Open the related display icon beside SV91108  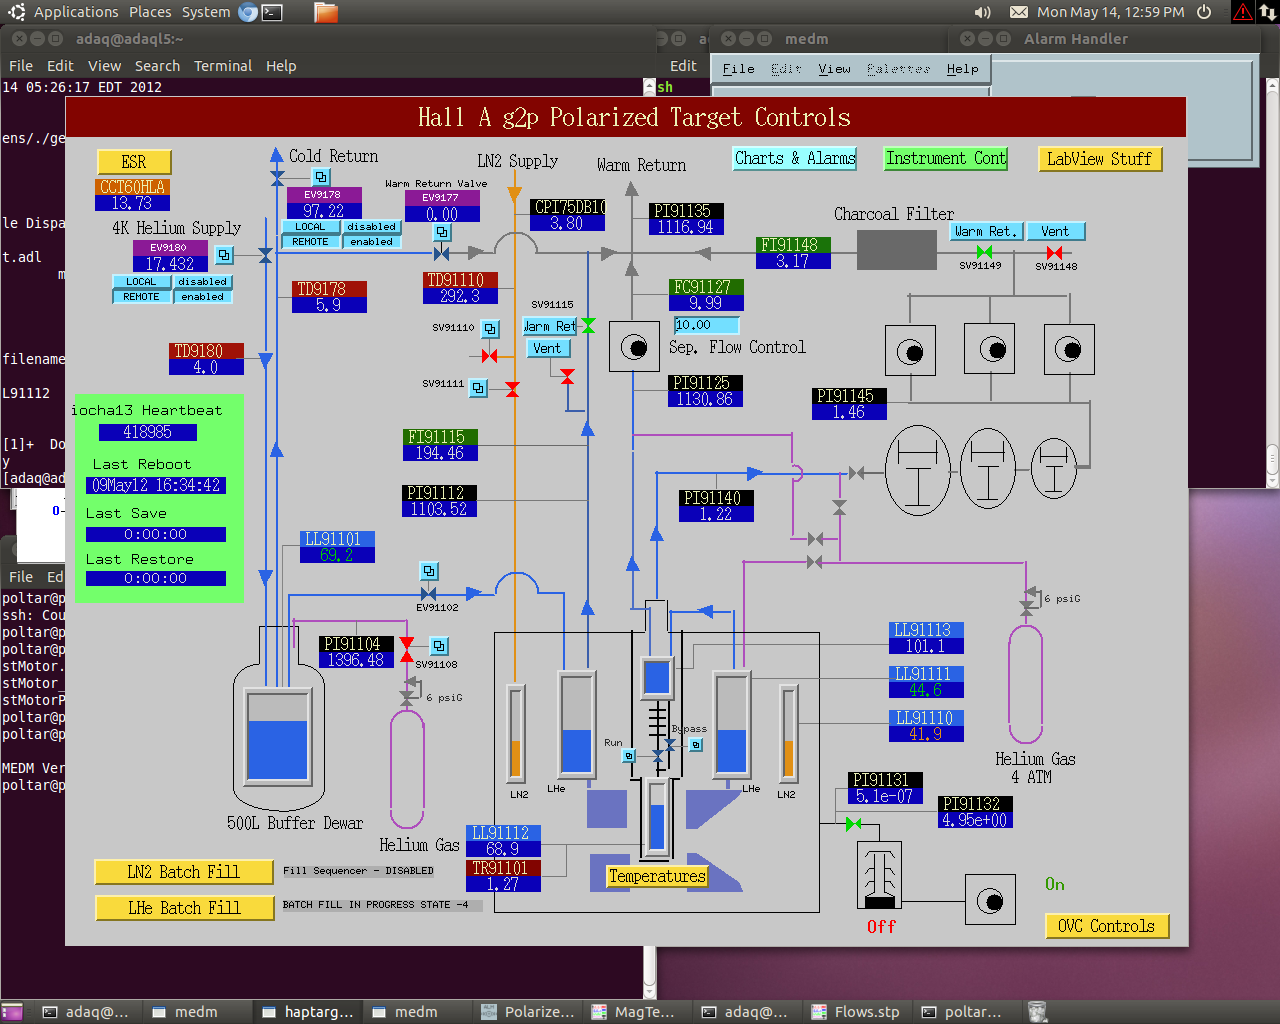(x=439, y=646)
